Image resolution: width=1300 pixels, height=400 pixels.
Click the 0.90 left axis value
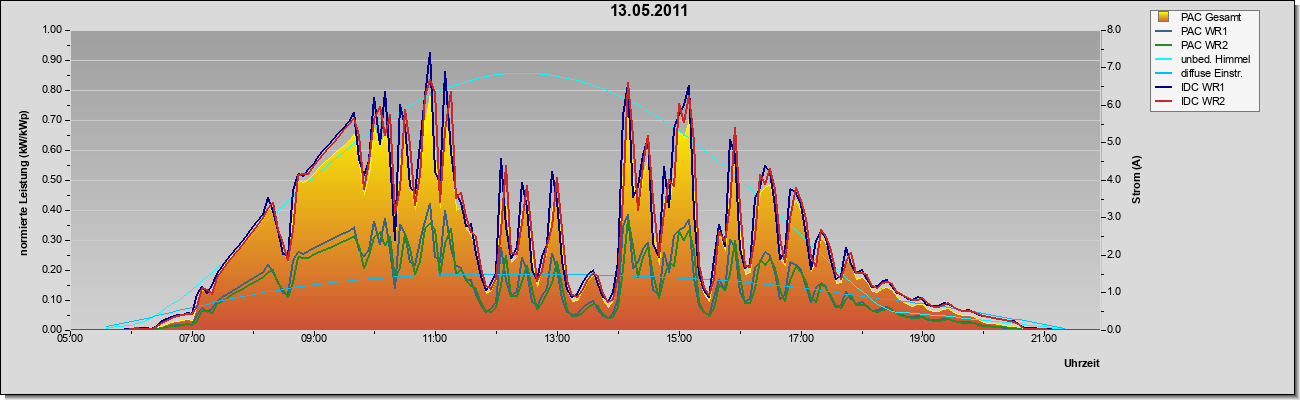[x=52, y=60]
